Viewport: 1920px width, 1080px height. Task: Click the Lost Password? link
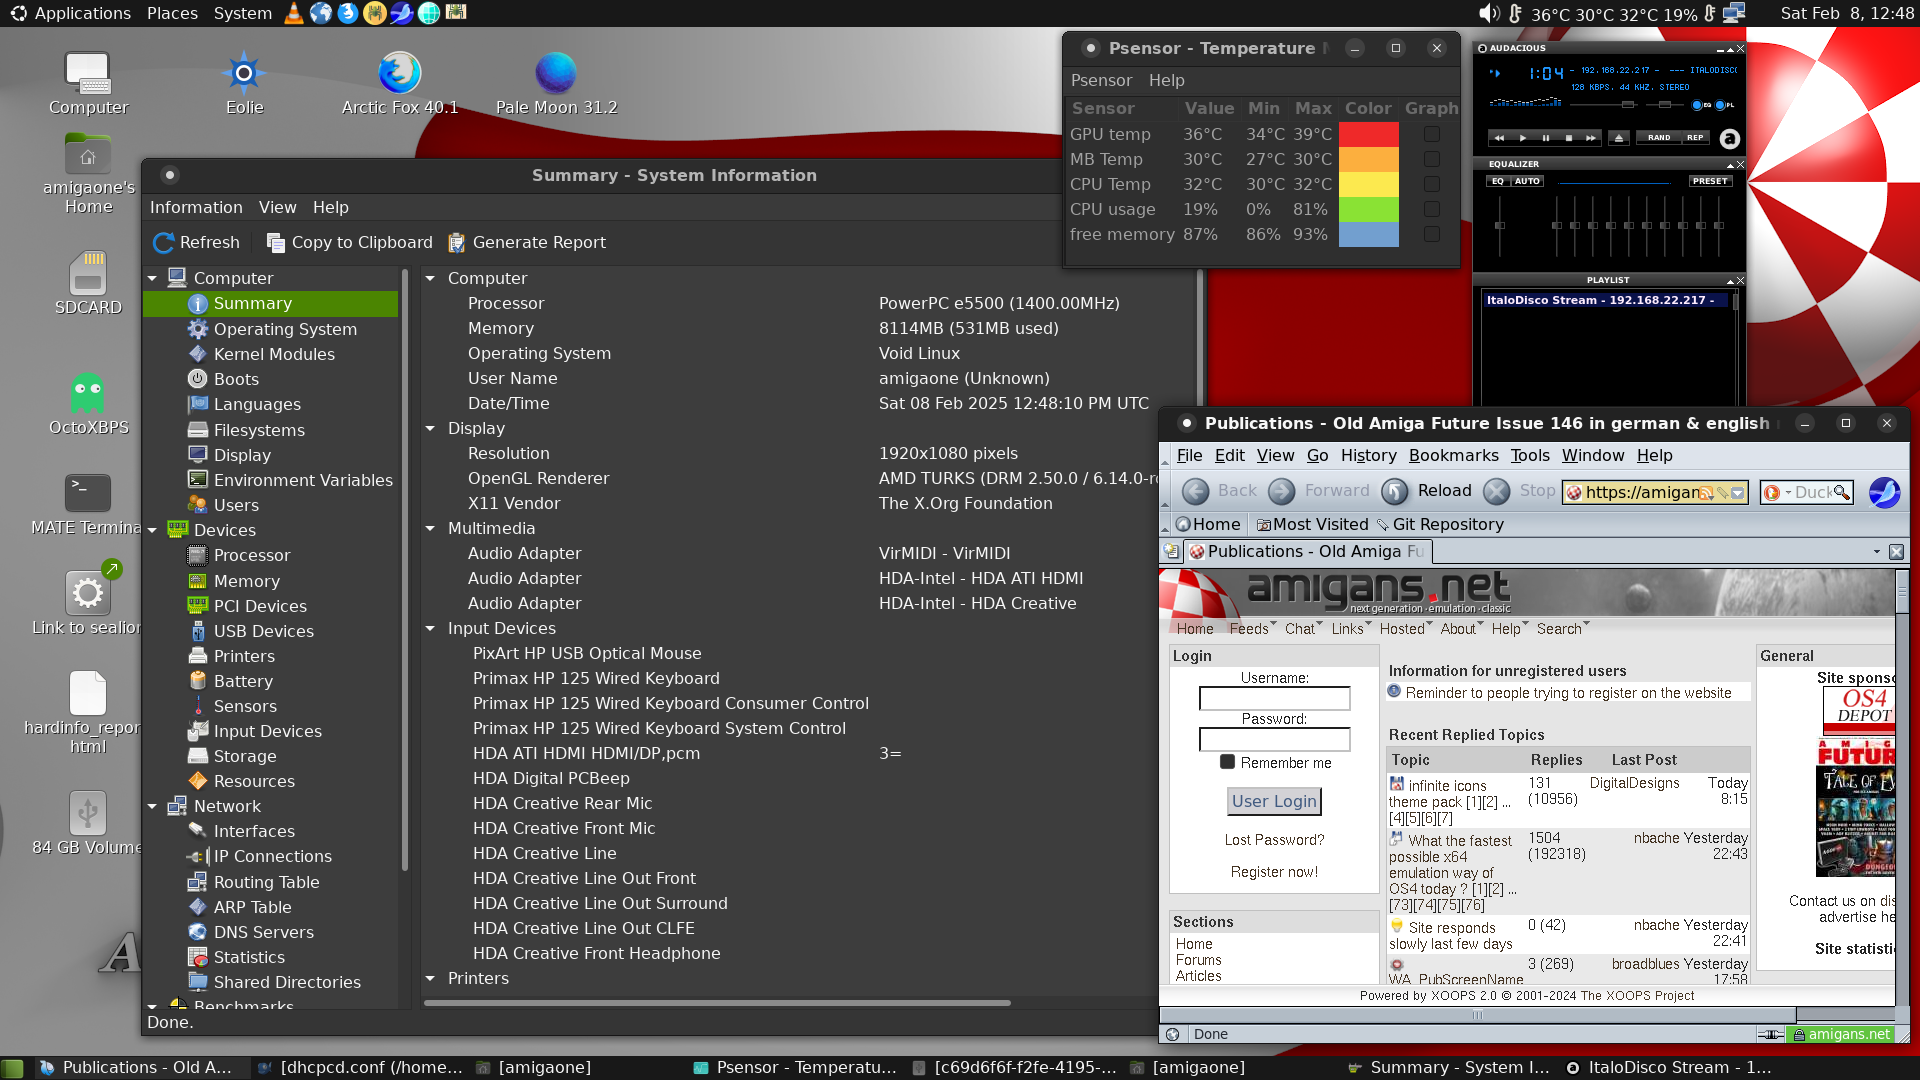click(x=1274, y=840)
